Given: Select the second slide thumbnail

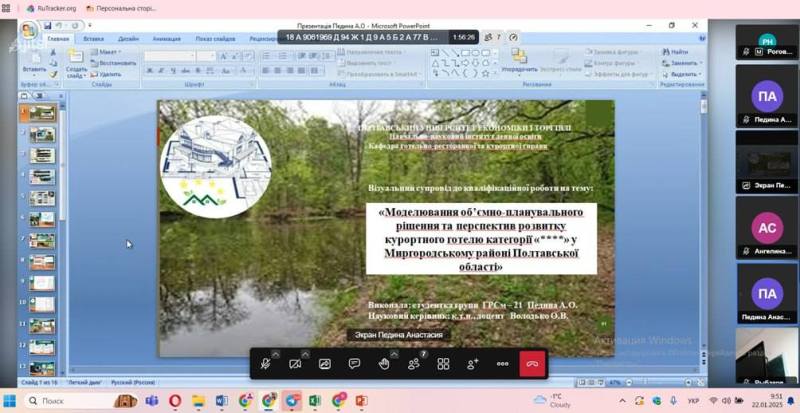Looking at the screenshot, I should [x=41, y=134].
